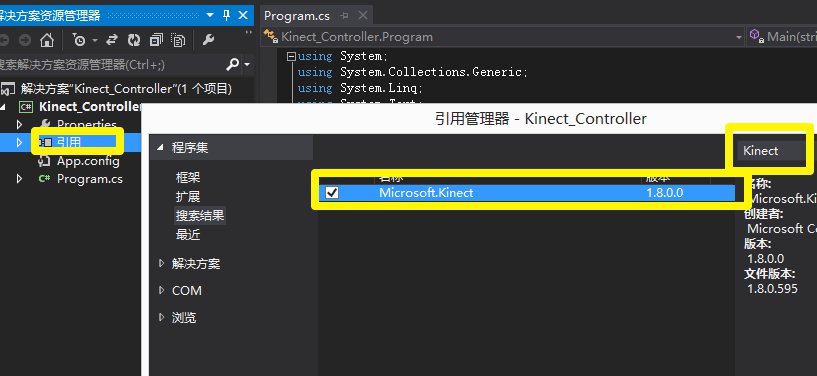Open the search options dropdown arrow
Viewport: 817px width, 376px height.
pyautogui.click(x=247, y=65)
